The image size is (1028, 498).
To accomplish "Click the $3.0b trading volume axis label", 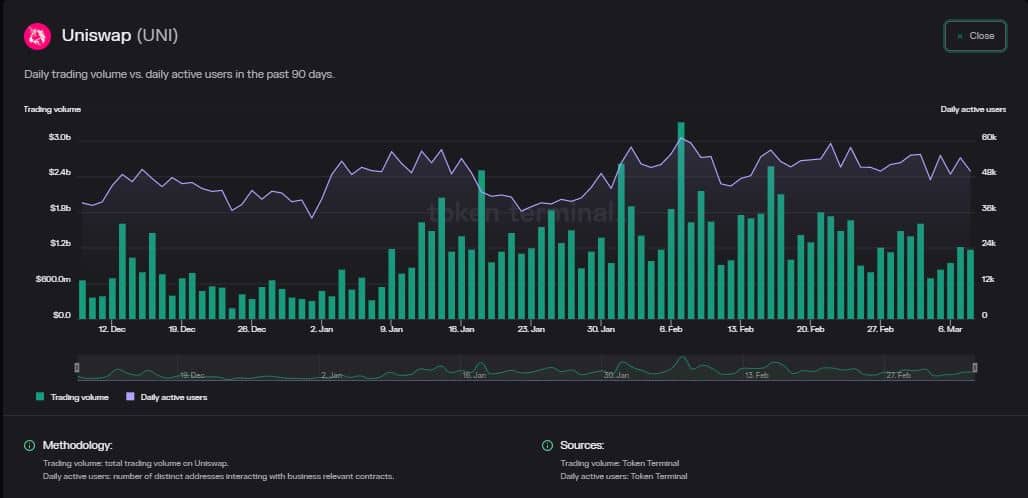I will click(59, 138).
